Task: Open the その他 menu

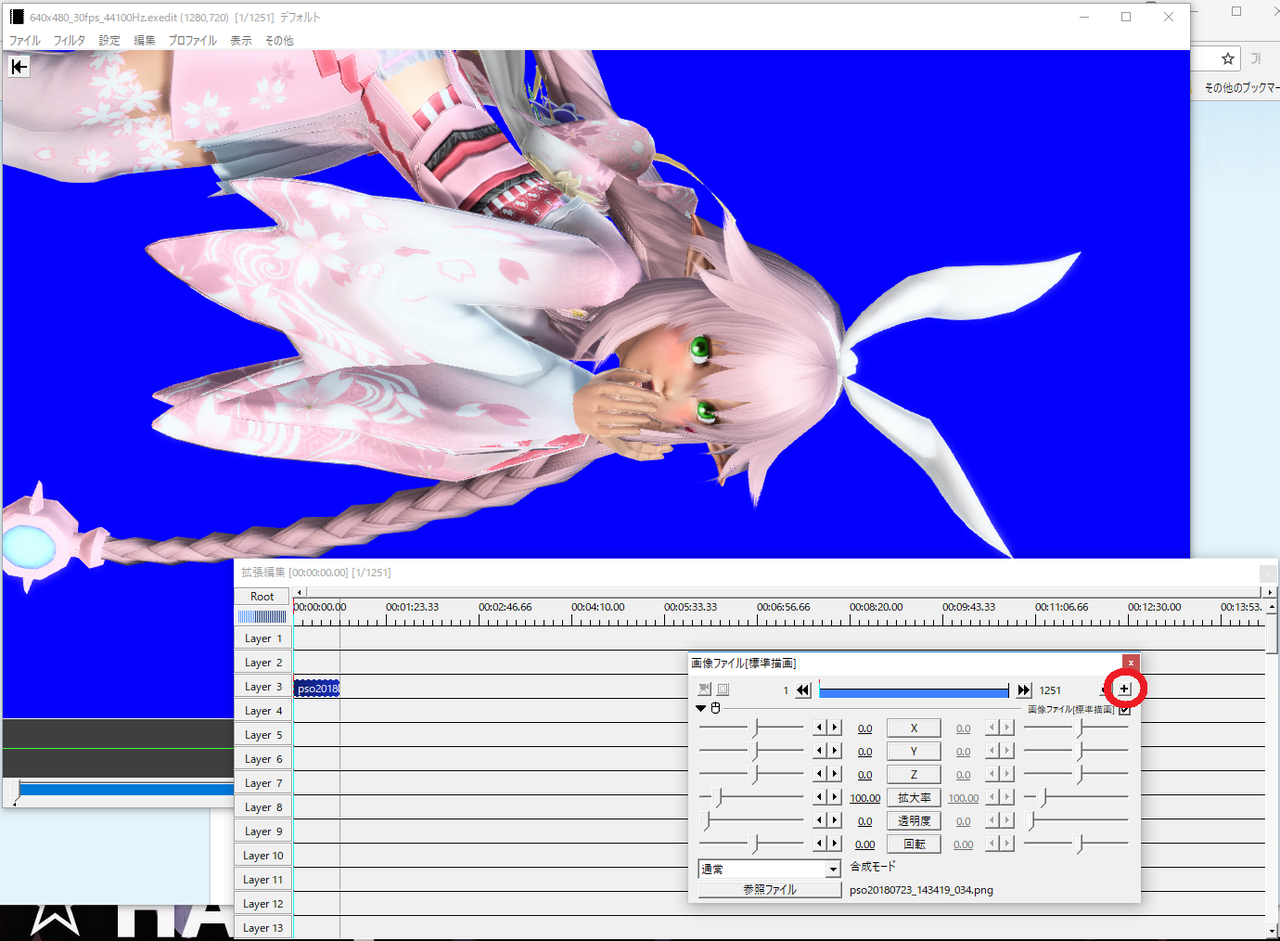Action: pos(279,41)
